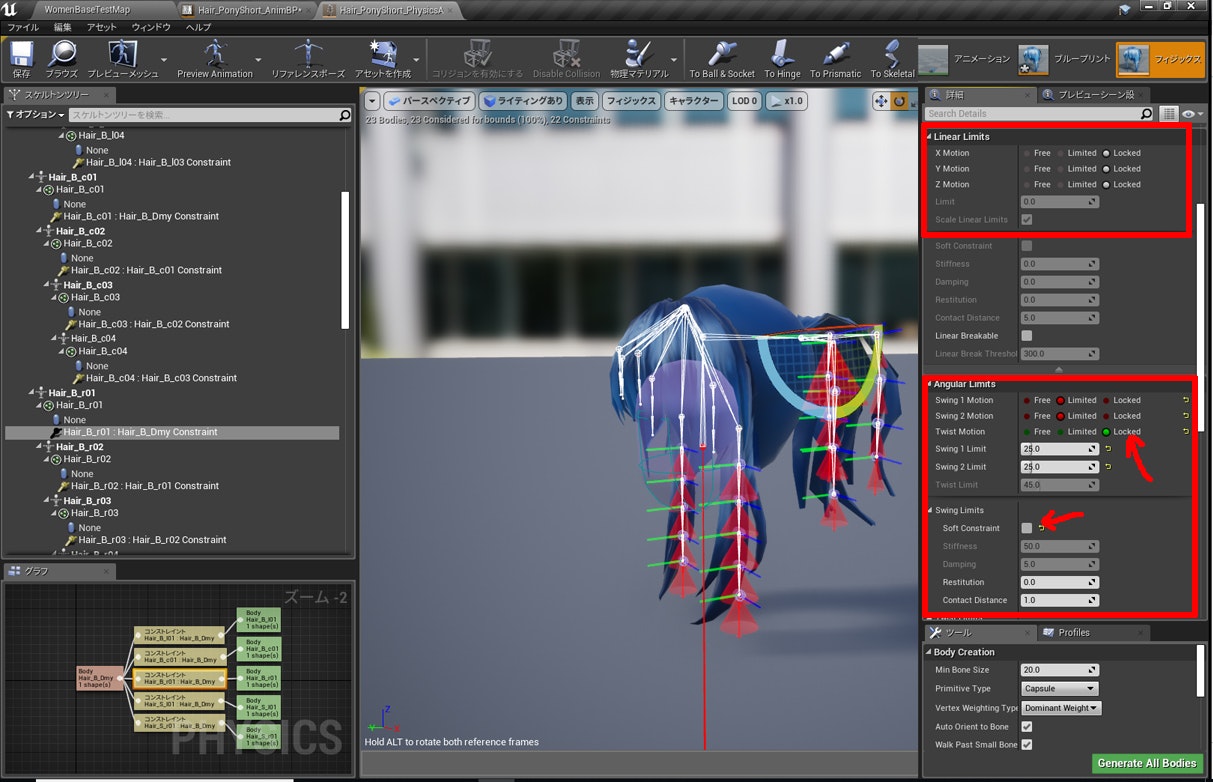This screenshot has height=782, width=1213.
Task: Click the skeleton tree vertical scrollbar
Action: (345, 260)
